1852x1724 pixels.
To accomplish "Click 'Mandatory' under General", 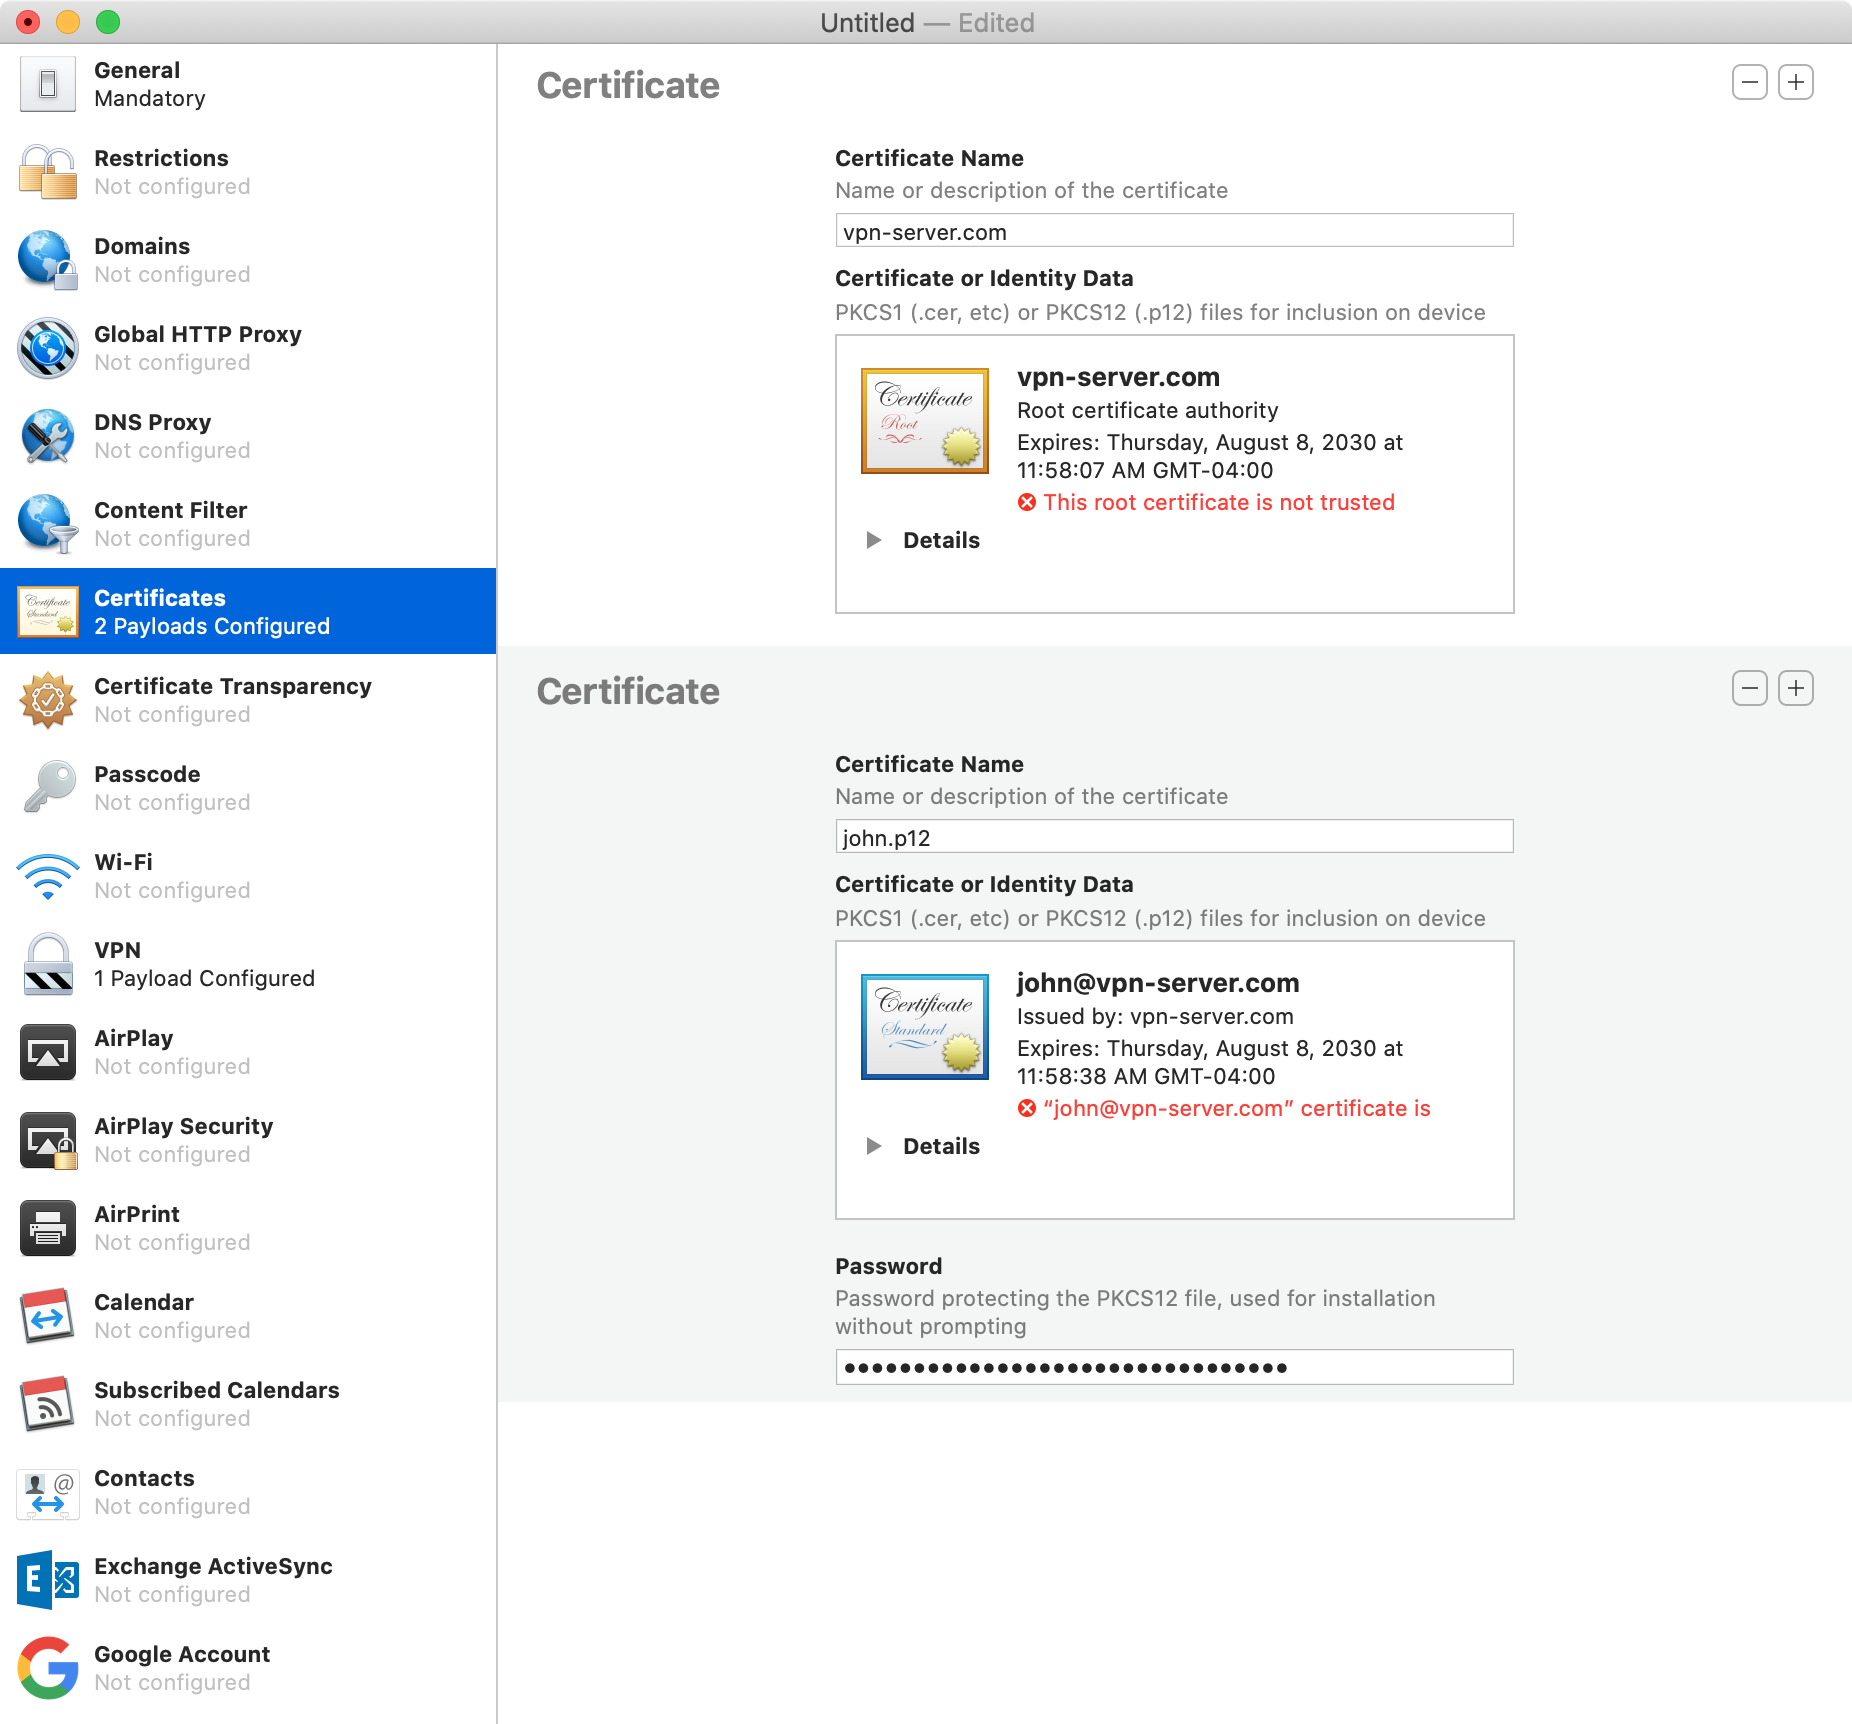I will (x=150, y=98).
